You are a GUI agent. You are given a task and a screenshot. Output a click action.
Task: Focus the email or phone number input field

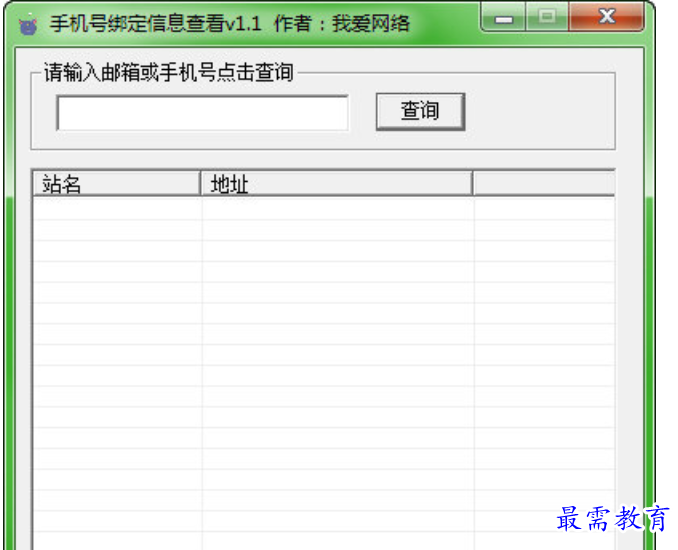point(202,113)
